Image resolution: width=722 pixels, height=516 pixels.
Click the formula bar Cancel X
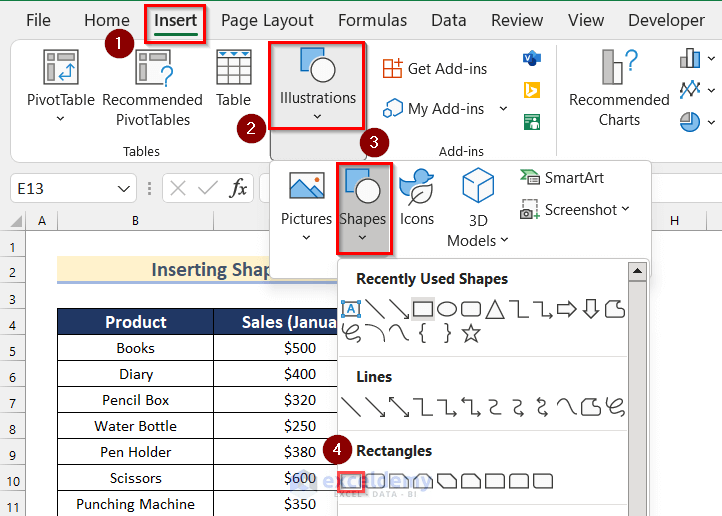pos(178,188)
